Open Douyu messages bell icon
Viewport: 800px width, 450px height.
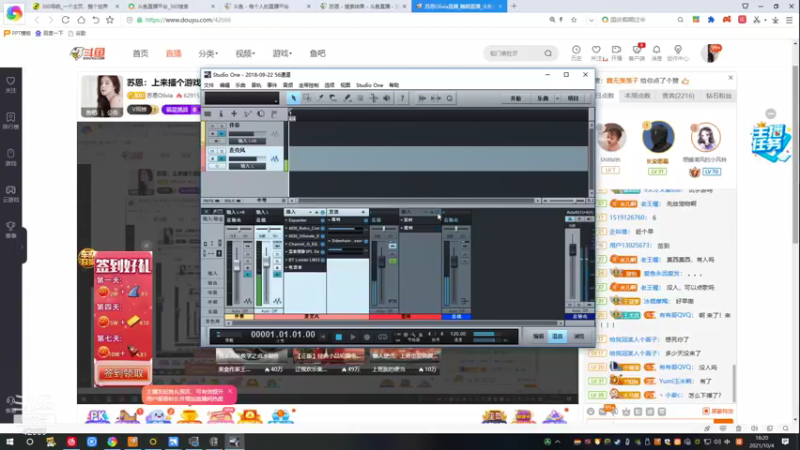[x=657, y=52]
